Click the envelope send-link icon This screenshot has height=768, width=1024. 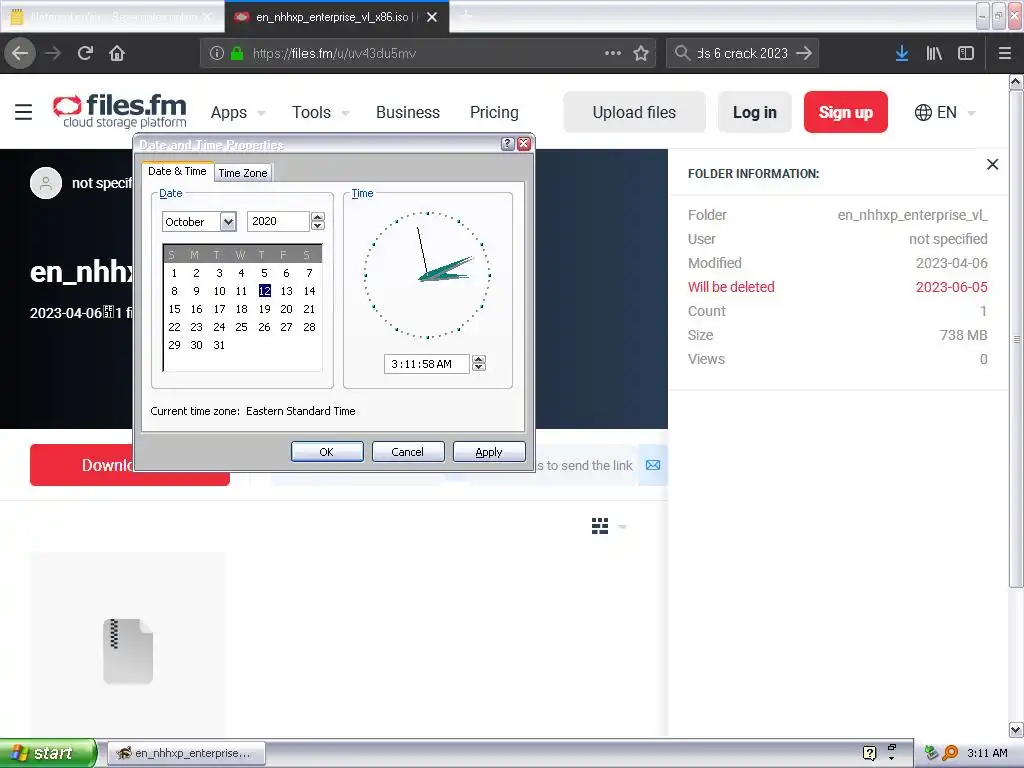pyautogui.click(x=652, y=465)
